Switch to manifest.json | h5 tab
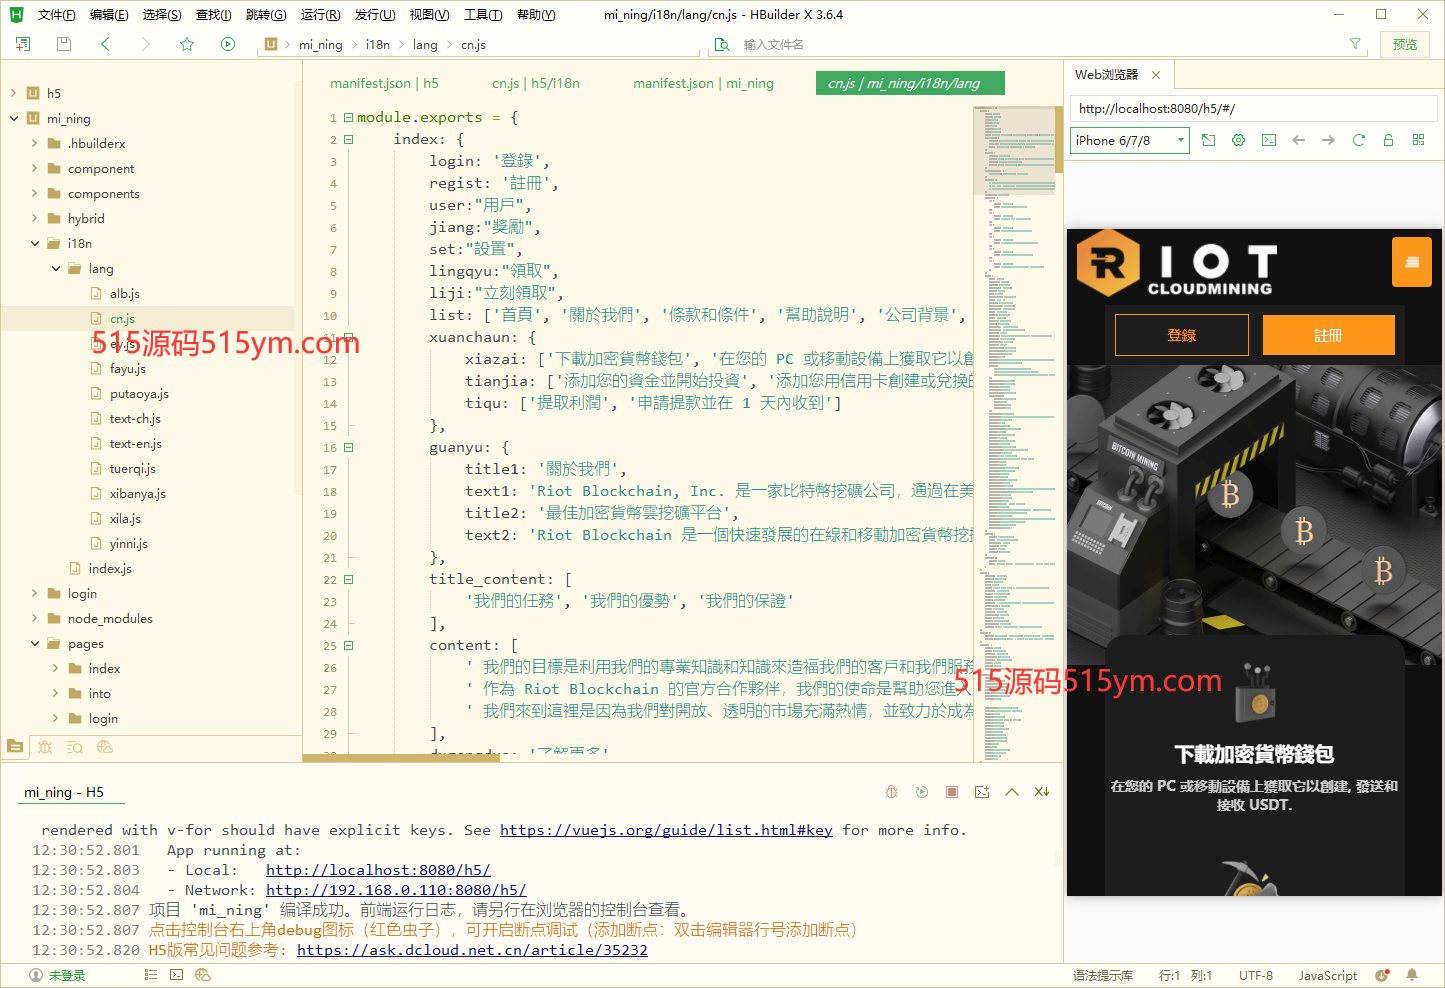 [x=384, y=84]
